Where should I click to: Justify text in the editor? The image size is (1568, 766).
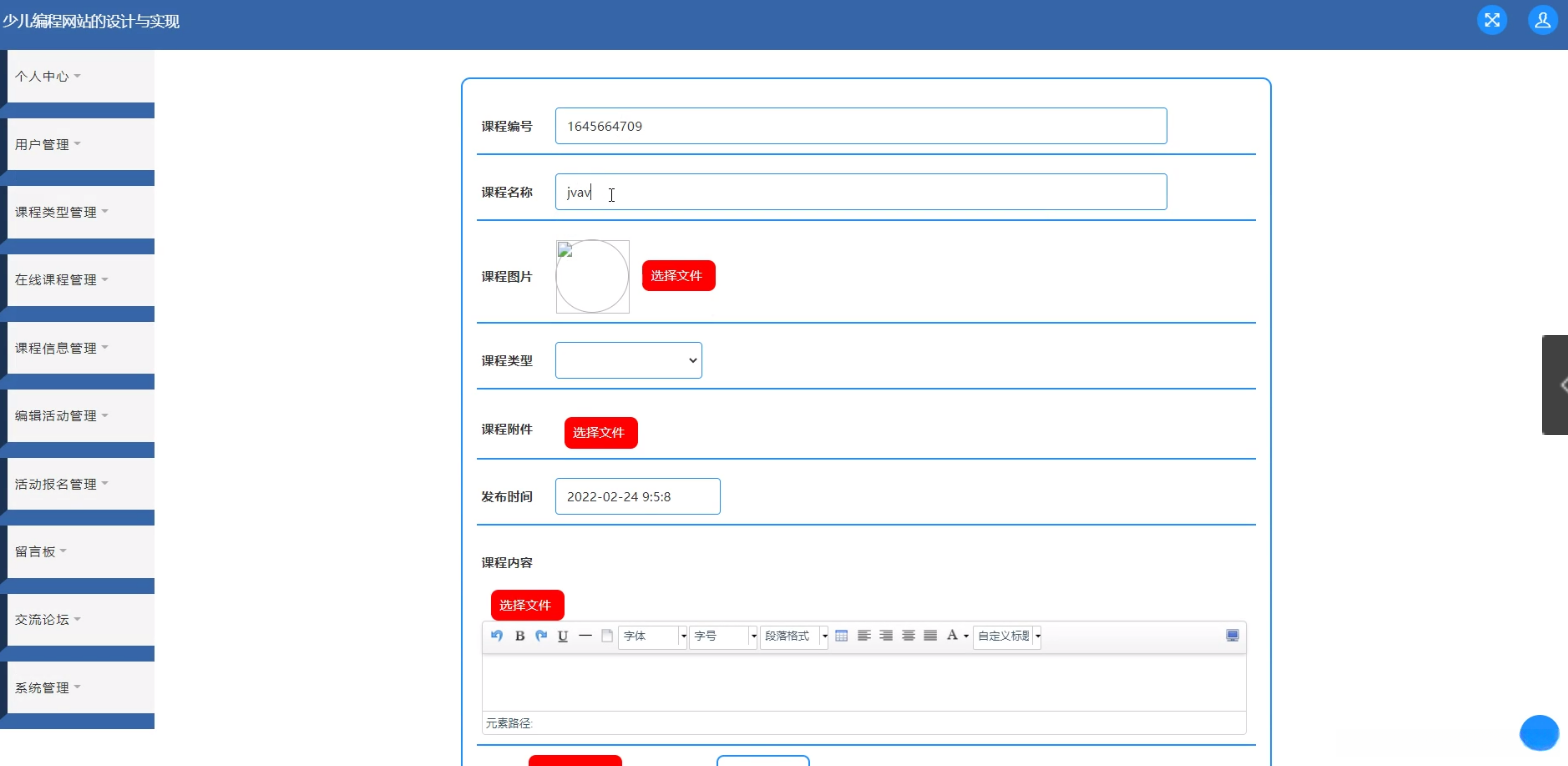click(930, 636)
